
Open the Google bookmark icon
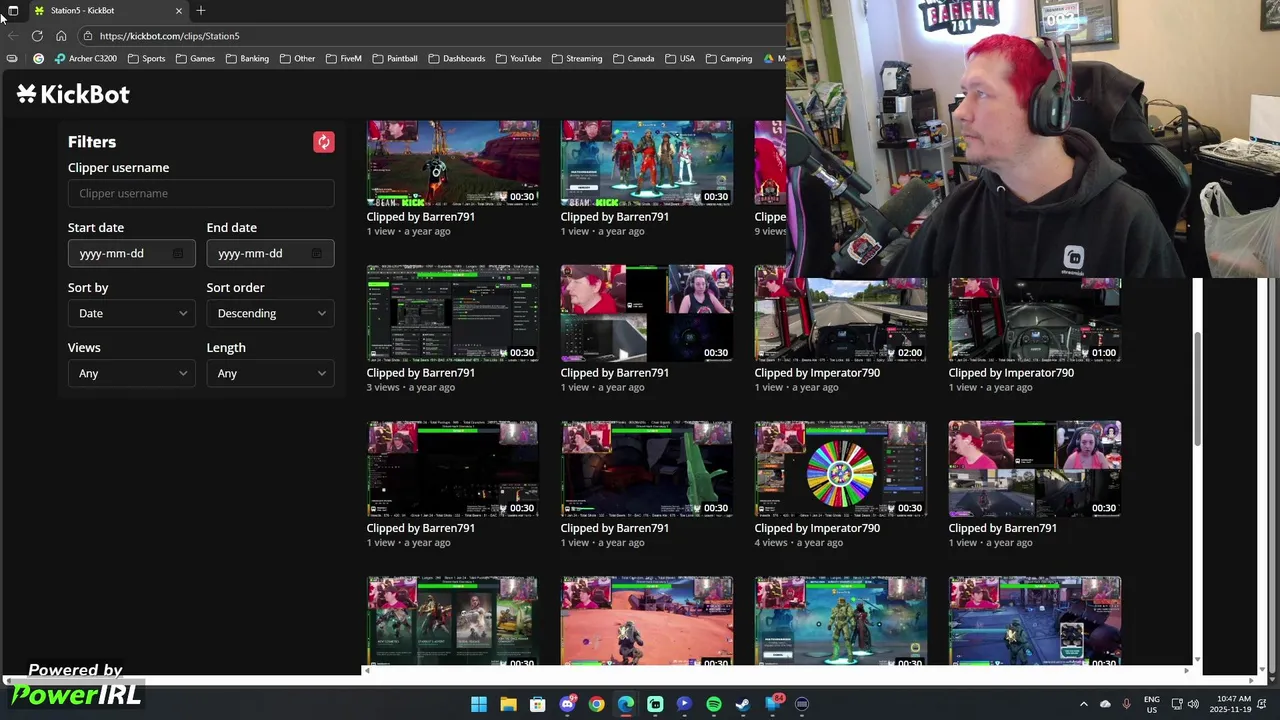[38, 59]
